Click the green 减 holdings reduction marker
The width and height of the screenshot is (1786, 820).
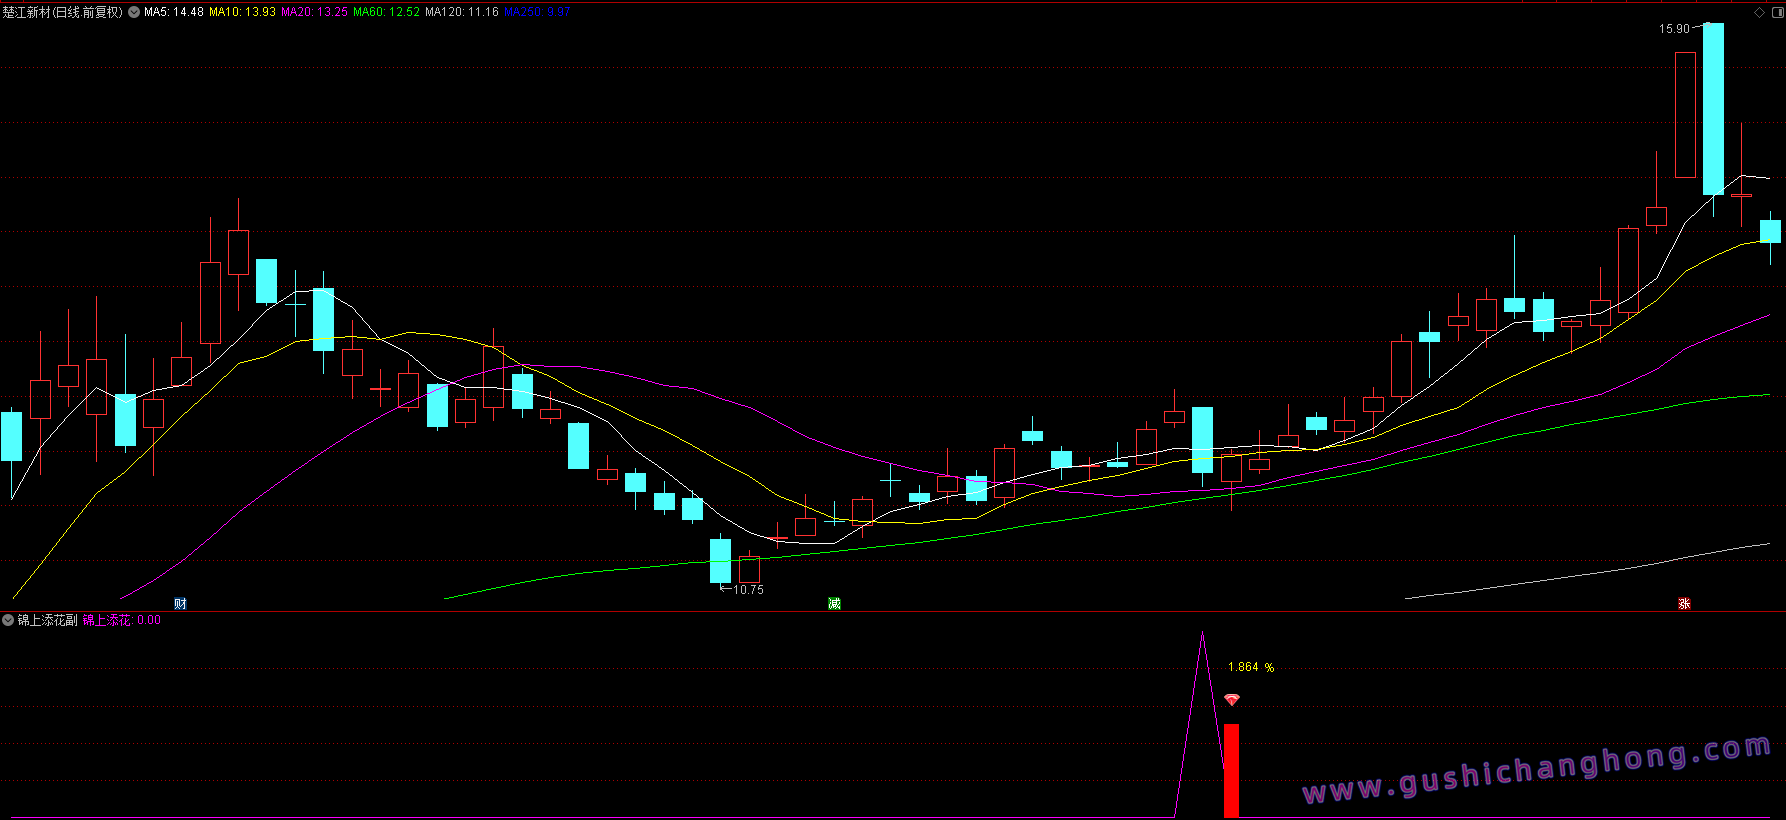[x=834, y=604]
